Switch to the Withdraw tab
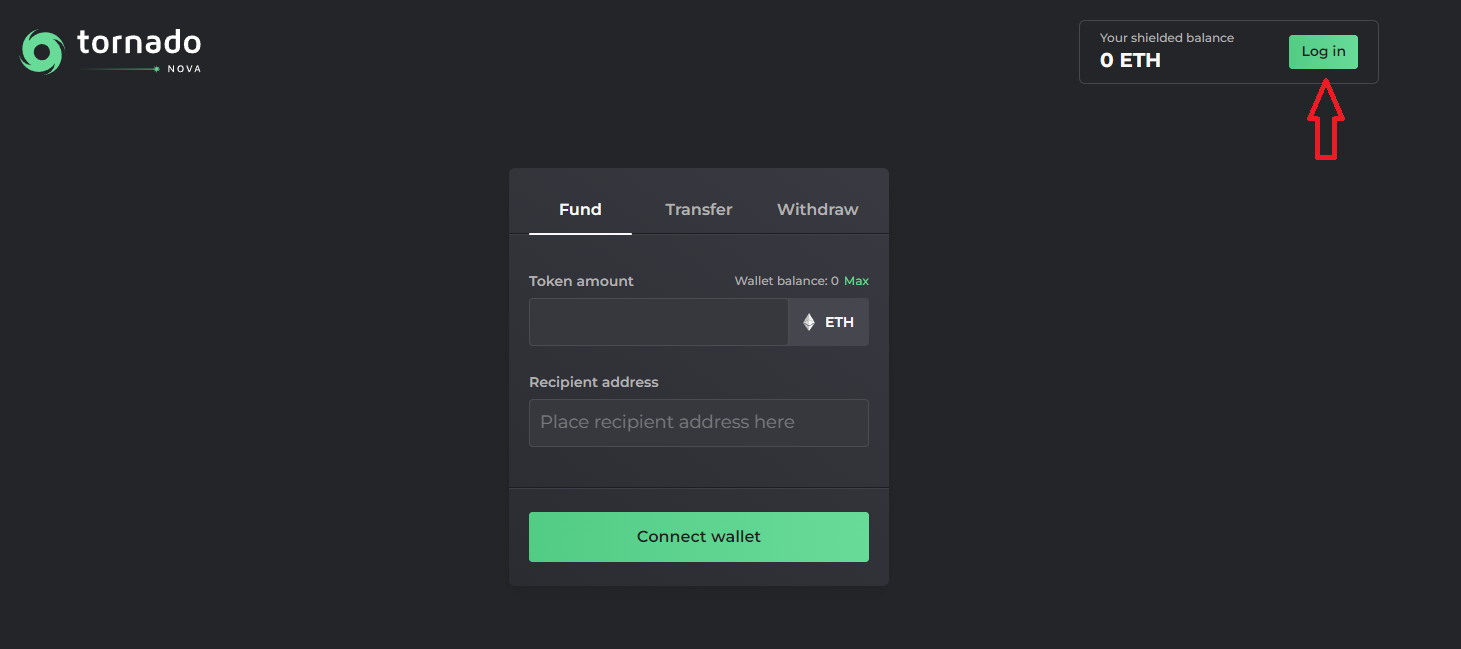Viewport: 1461px width, 649px height. (x=817, y=209)
